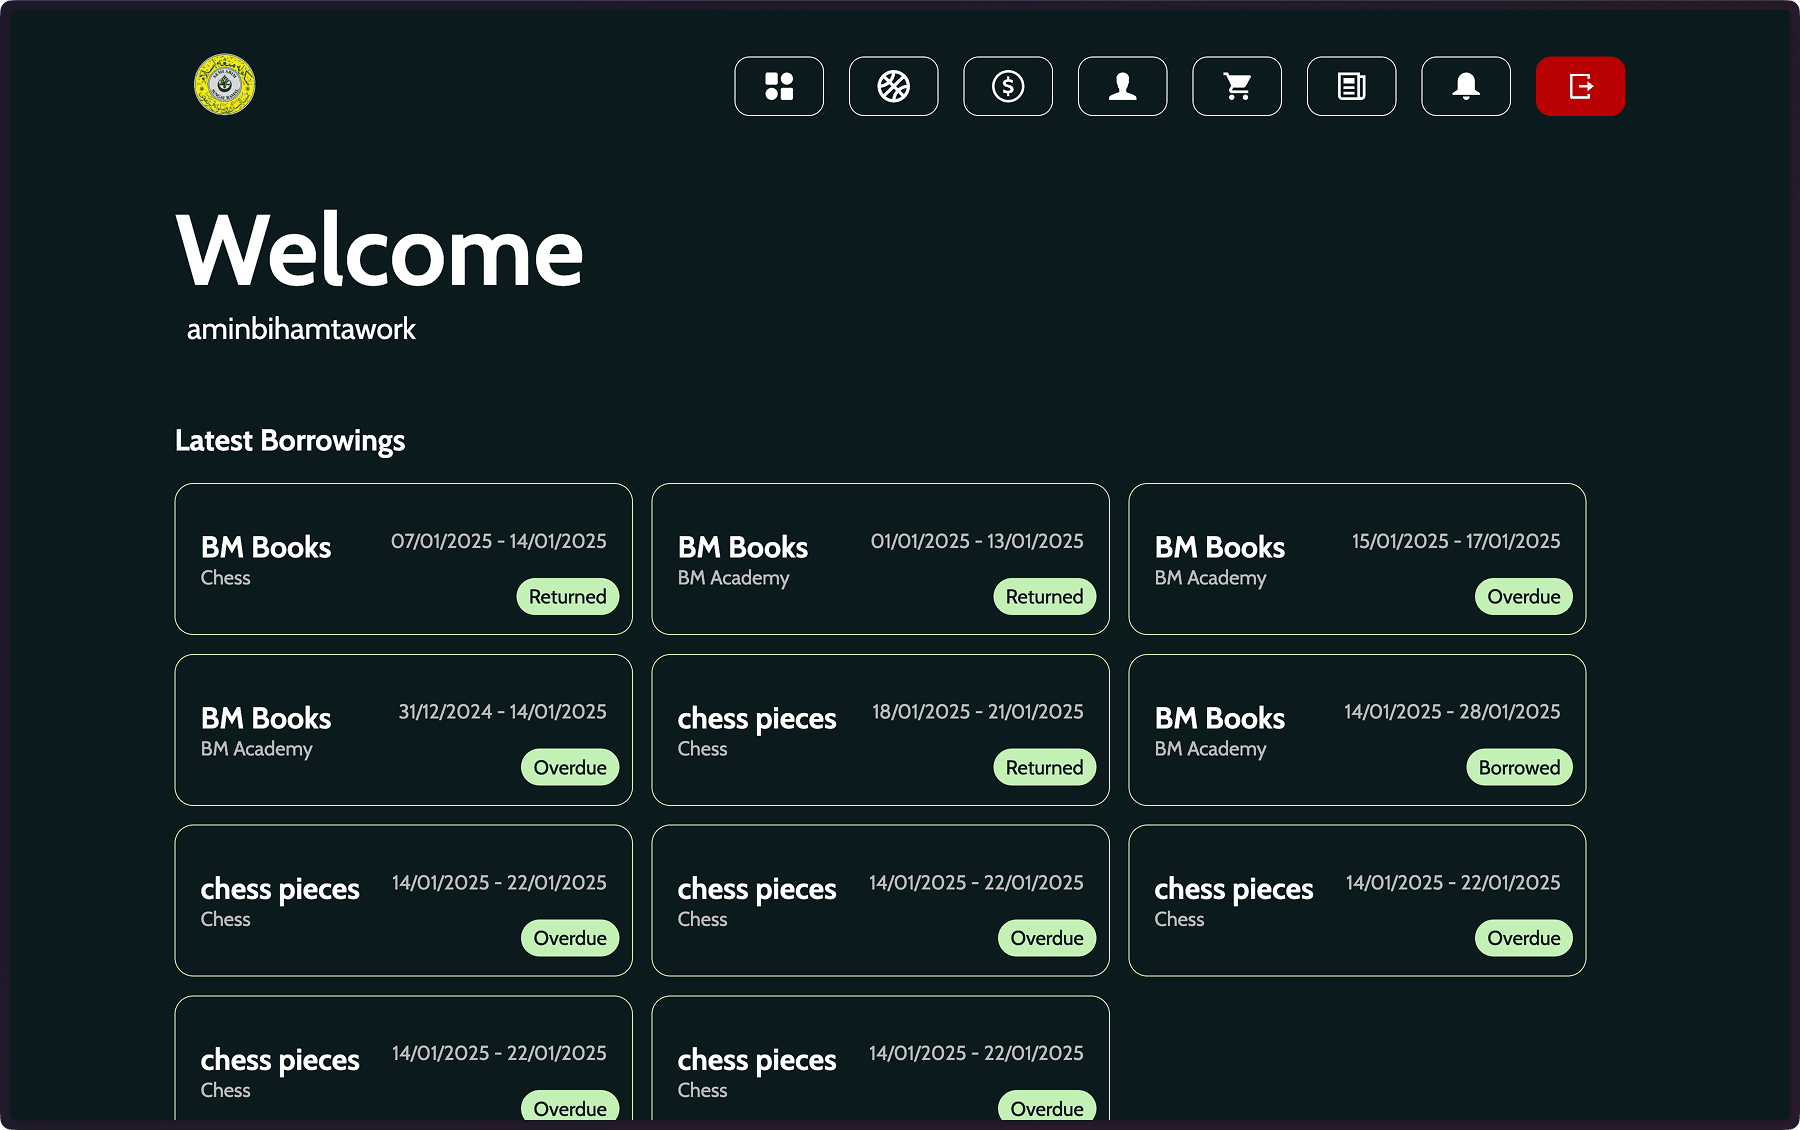Click the red logout button
1800x1130 pixels.
pyautogui.click(x=1580, y=86)
